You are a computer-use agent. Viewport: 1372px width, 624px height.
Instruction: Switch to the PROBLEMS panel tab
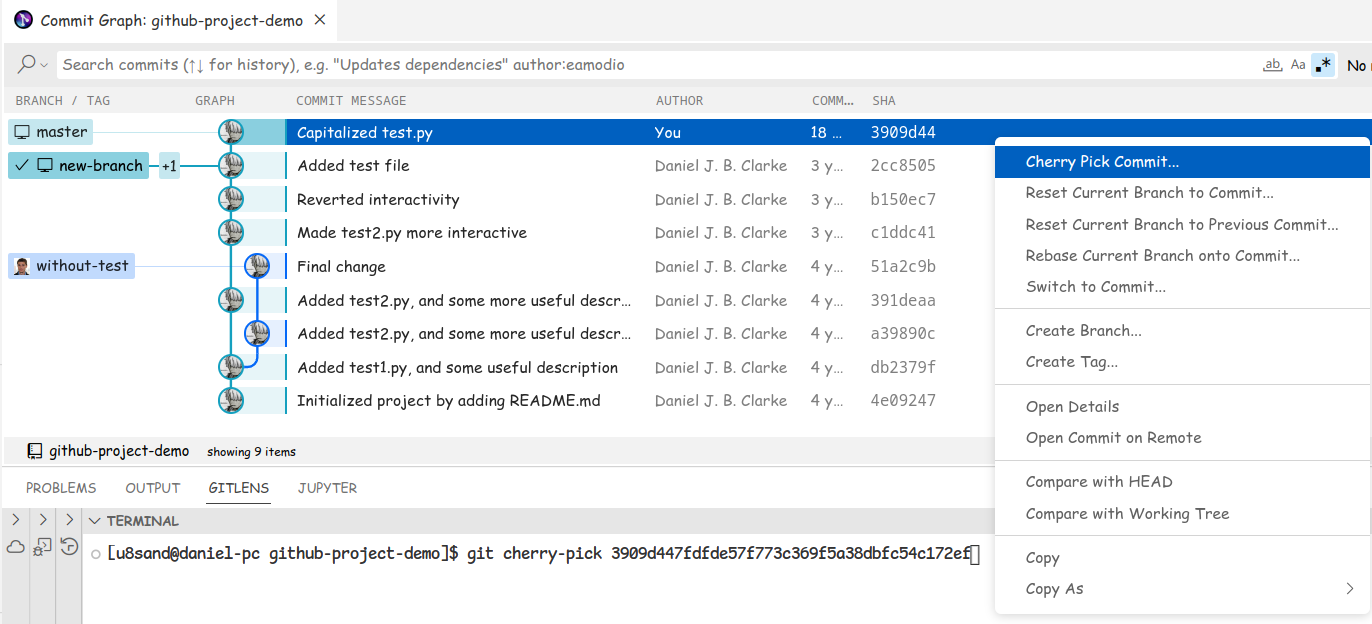(x=61, y=488)
